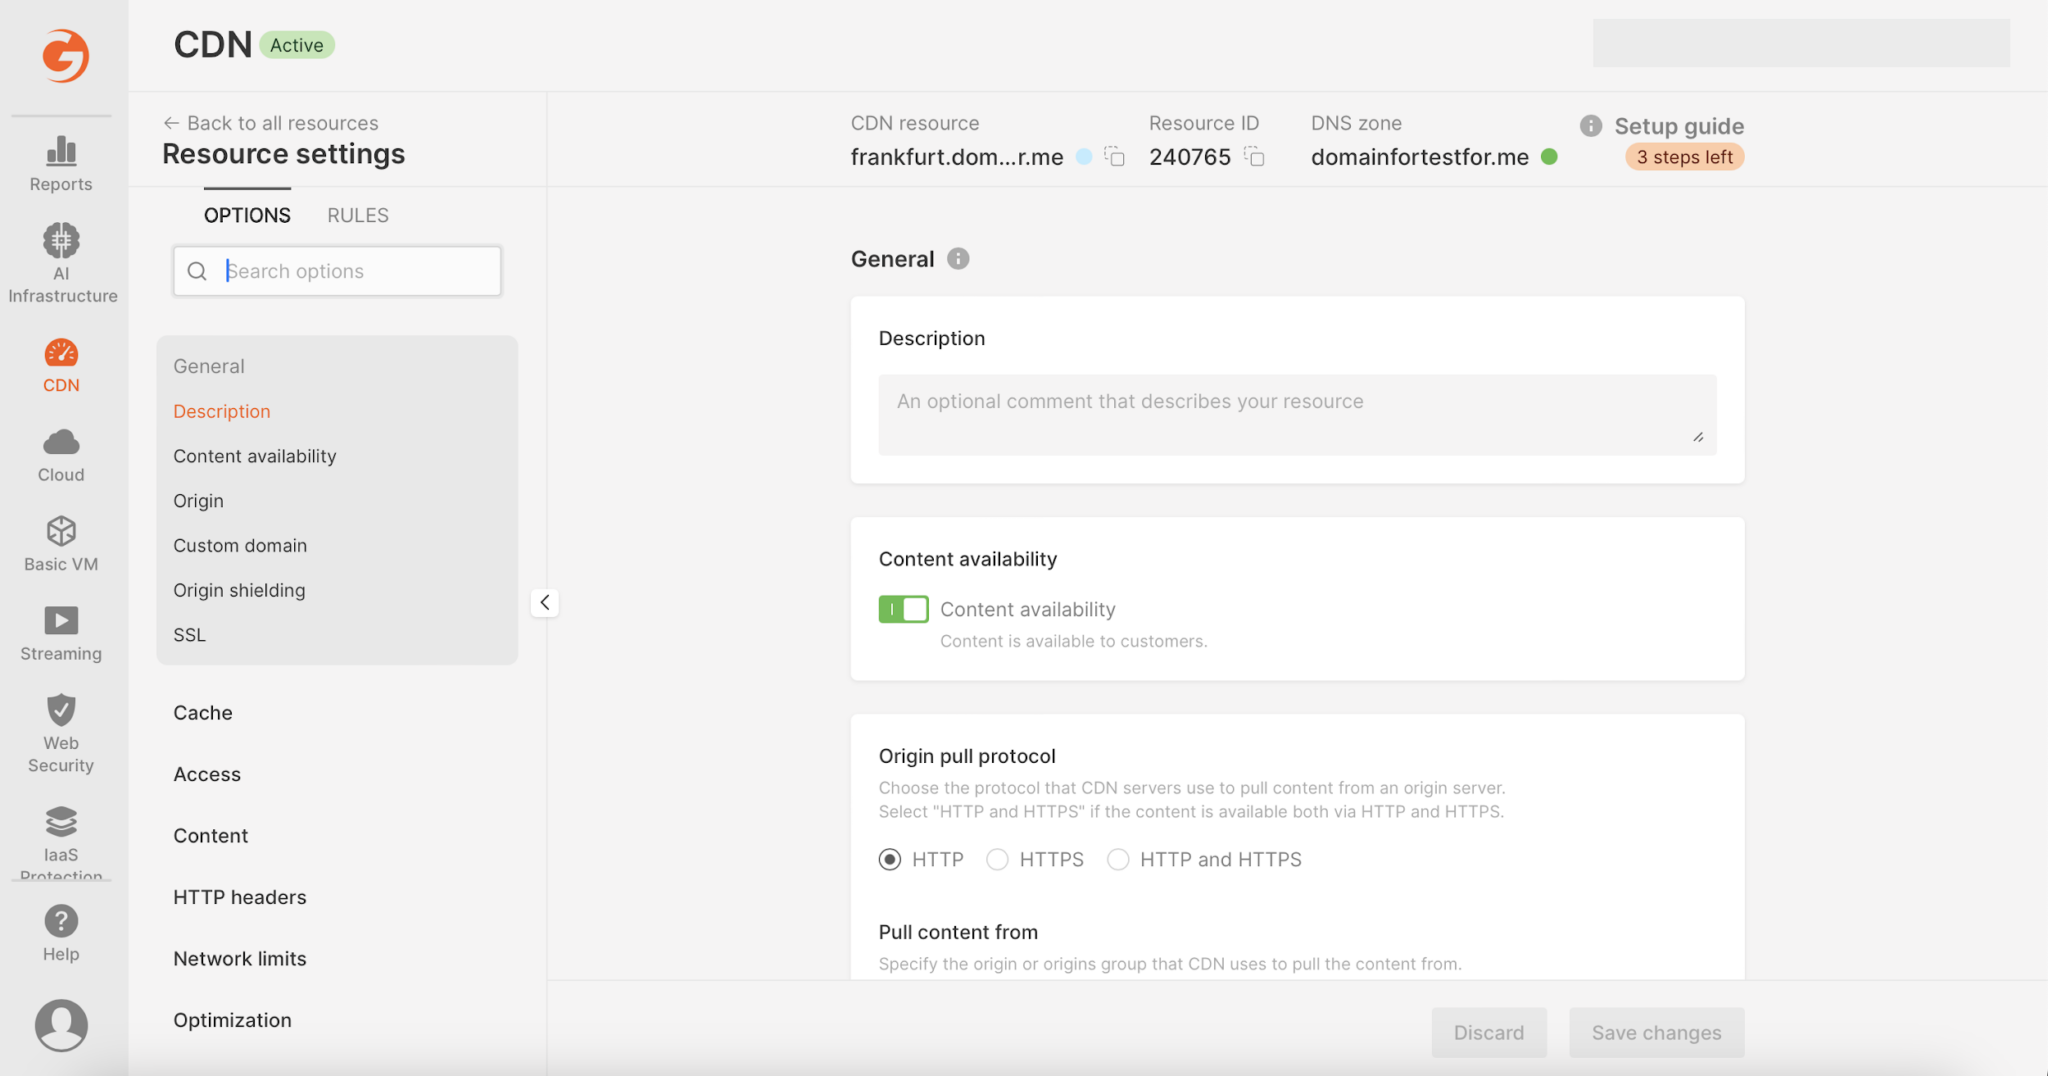Open the Web Security section
Viewport: 2048px width, 1076px height.
point(61,731)
